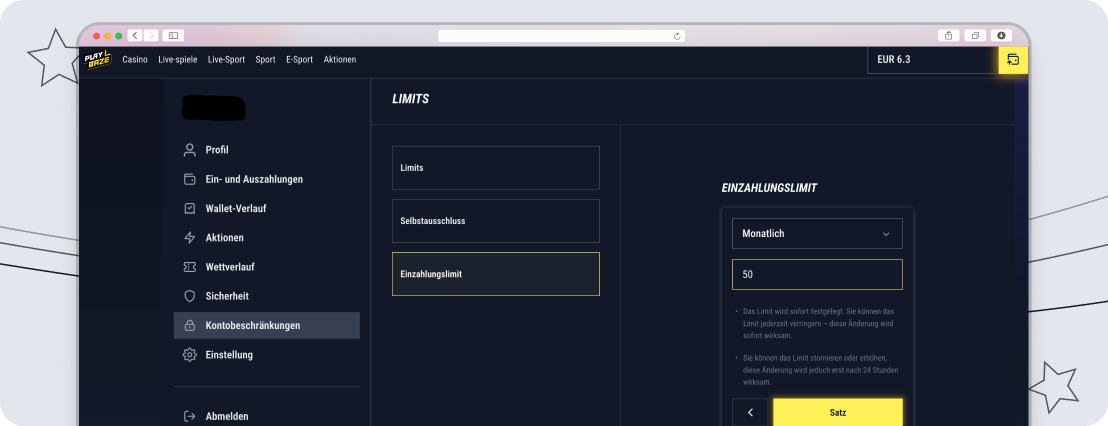Click the browser share icon
Viewport: 1108px width, 426px height.
(948, 35)
